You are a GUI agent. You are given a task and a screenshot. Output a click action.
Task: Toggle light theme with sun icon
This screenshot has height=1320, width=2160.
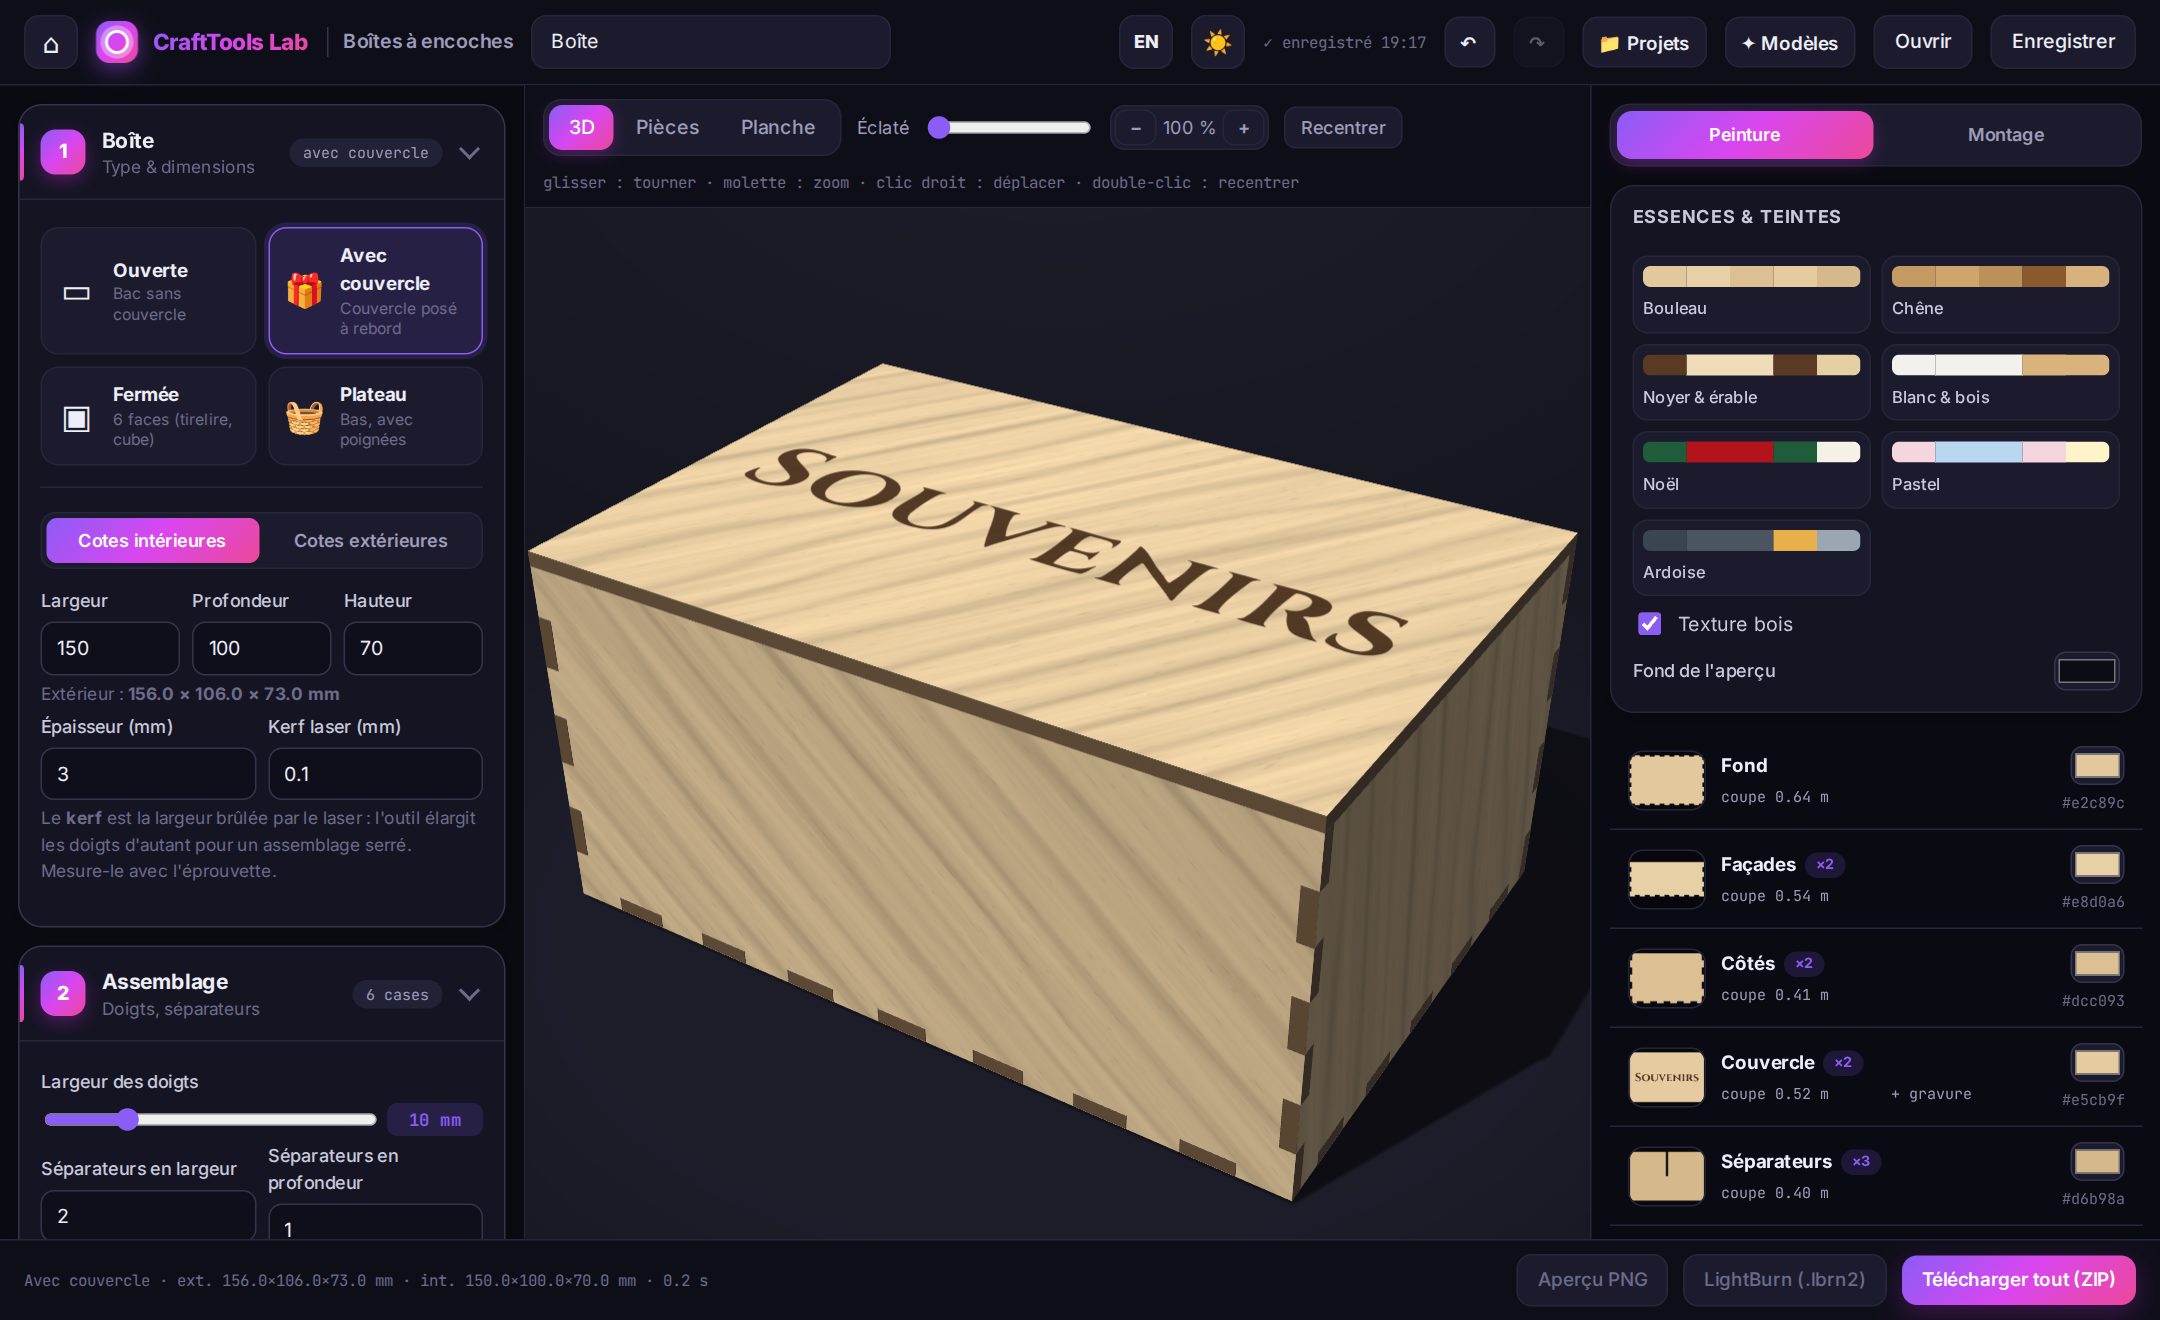[1217, 42]
